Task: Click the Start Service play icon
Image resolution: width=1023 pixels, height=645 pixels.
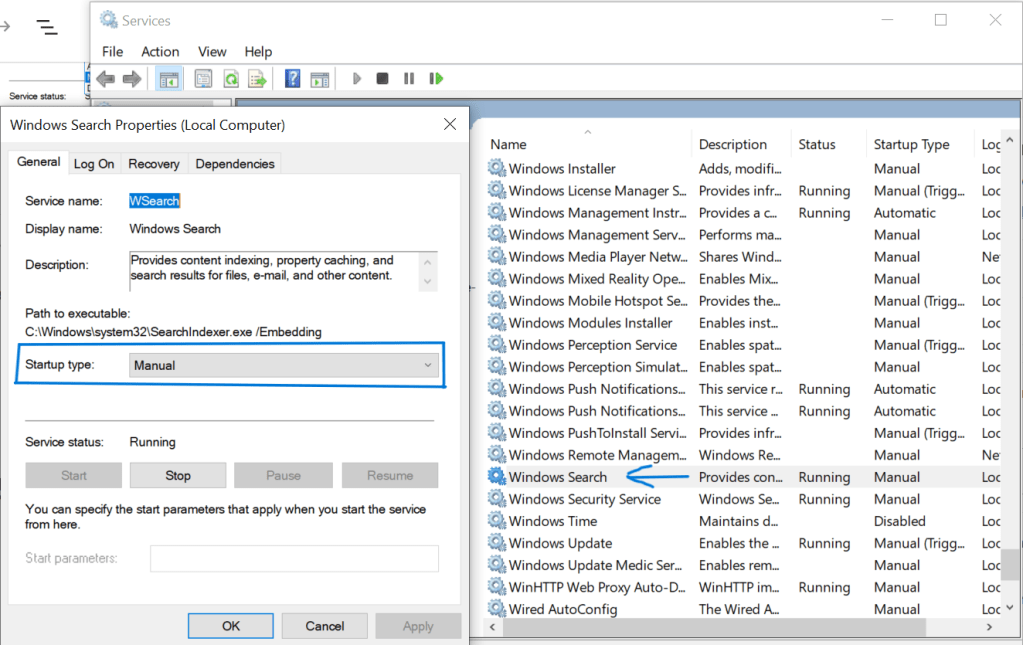Action: (x=357, y=79)
